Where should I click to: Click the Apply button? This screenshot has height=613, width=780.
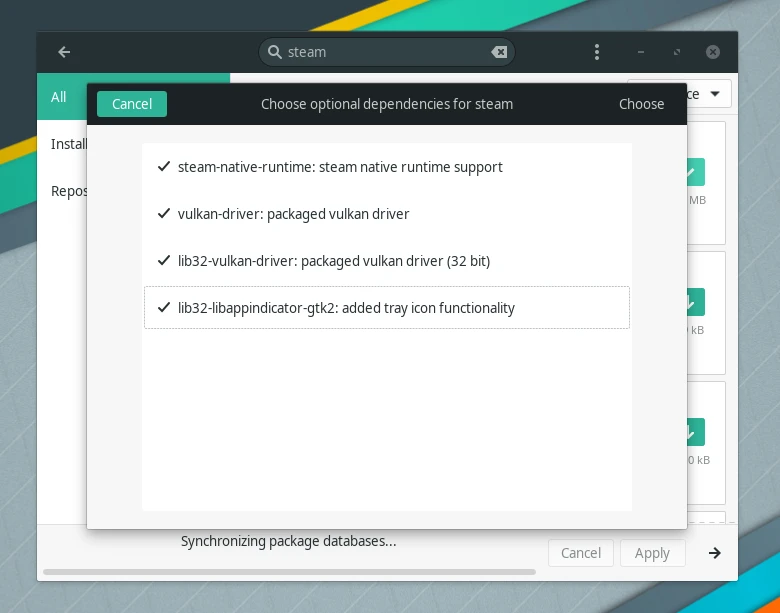(x=652, y=553)
